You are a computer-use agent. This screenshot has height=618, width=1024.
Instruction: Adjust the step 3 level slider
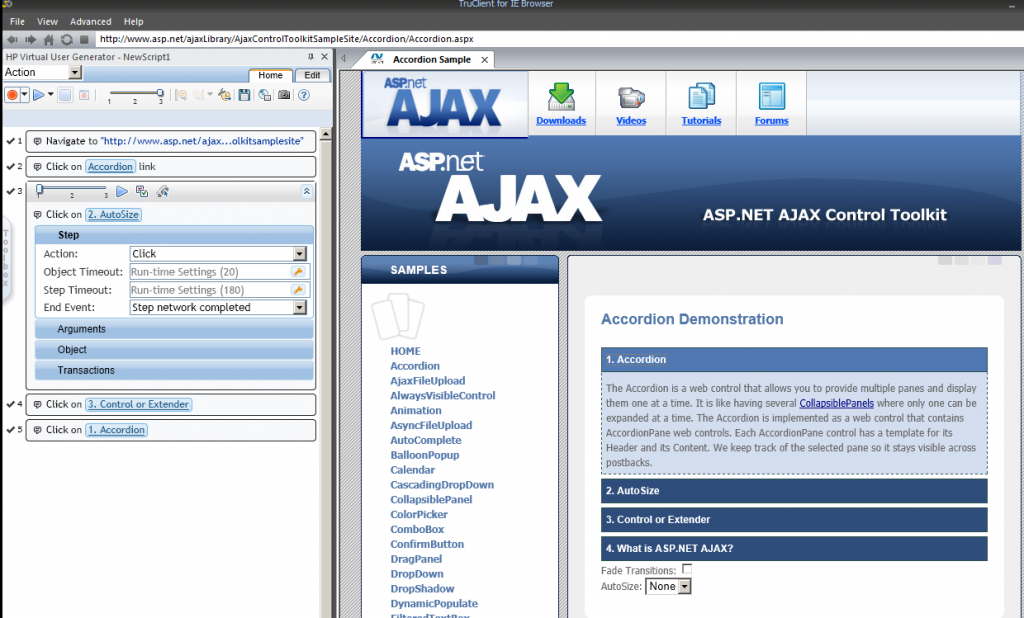click(x=72, y=191)
